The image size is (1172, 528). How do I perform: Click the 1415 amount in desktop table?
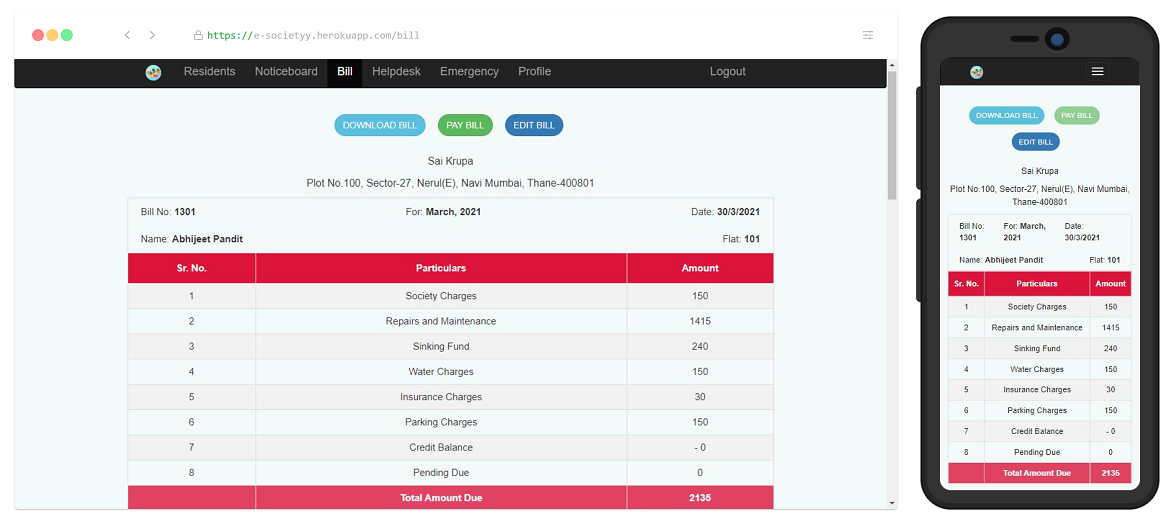pyautogui.click(x=700, y=322)
